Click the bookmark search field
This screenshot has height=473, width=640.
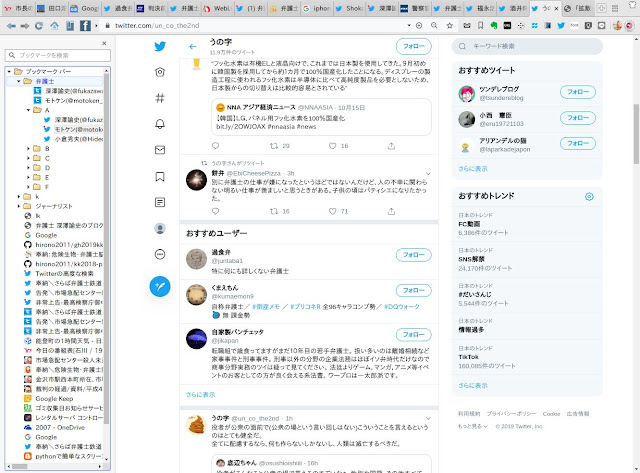pyautogui.click(x=58, y=55)
